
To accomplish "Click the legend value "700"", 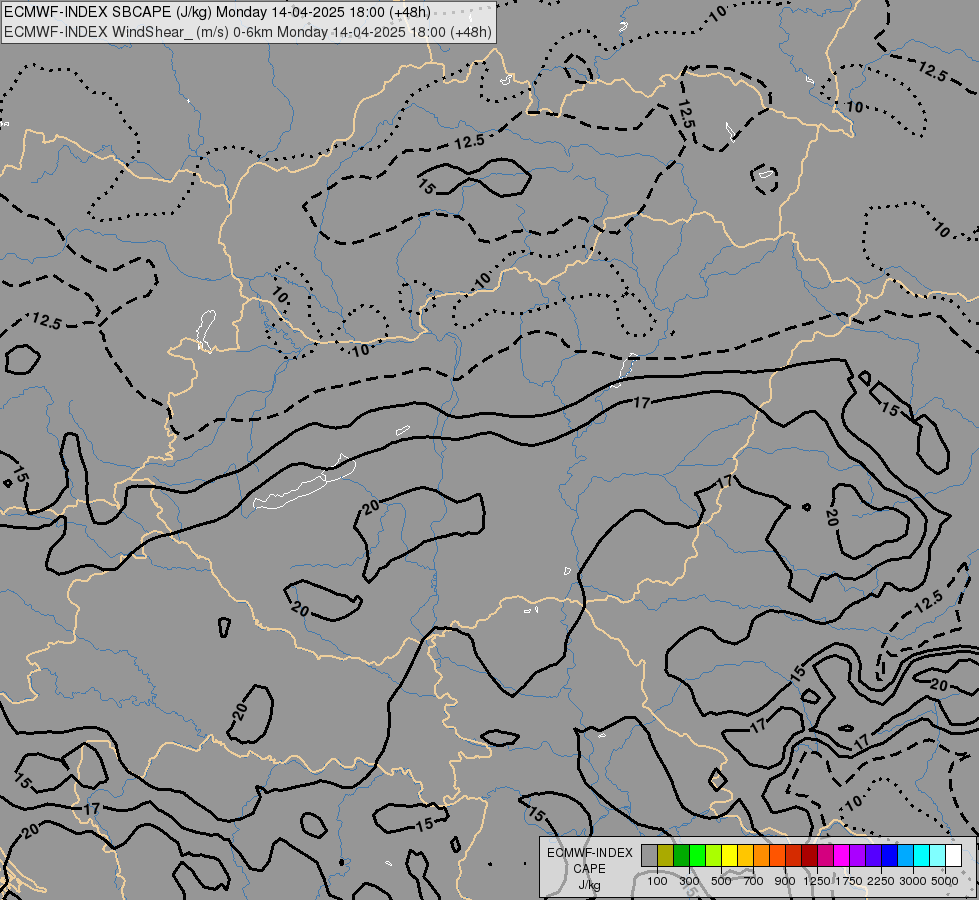I will (x=754, y=881).
